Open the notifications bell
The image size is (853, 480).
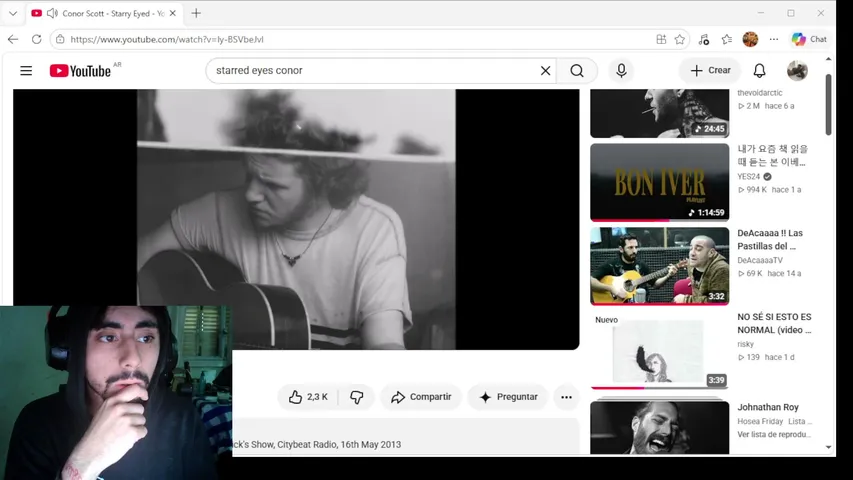click(759, 71)
